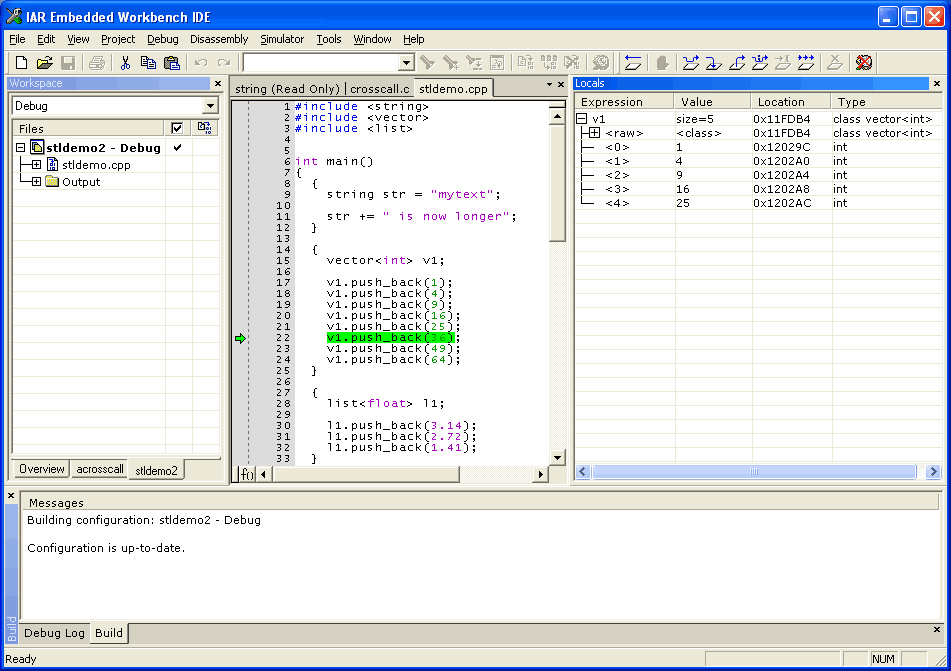This screenshot has height=671, width=951.
Task: Collapse the stldemo2 - Debug project node
Action: [x=20, y=147]
